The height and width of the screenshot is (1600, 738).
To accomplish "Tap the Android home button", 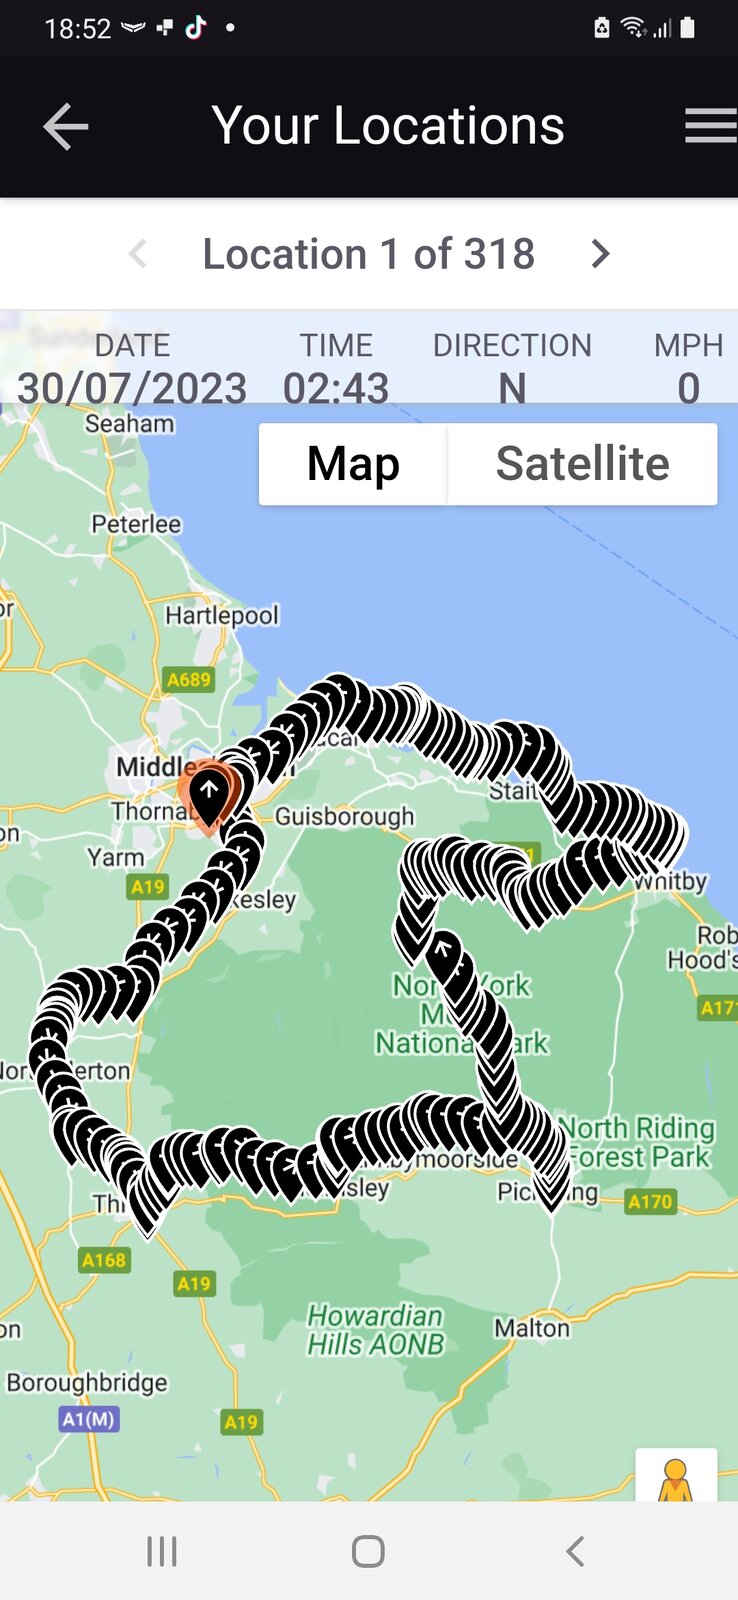I will [368, 1552].
